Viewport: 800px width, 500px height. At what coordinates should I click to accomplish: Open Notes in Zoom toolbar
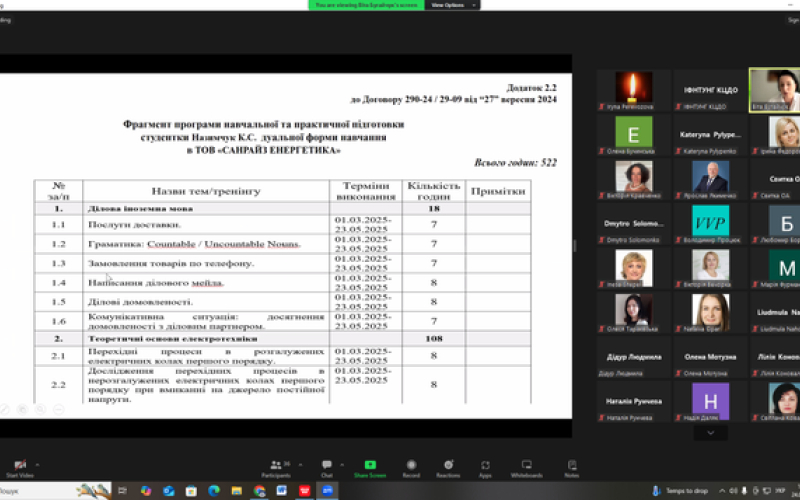[572, 468]
